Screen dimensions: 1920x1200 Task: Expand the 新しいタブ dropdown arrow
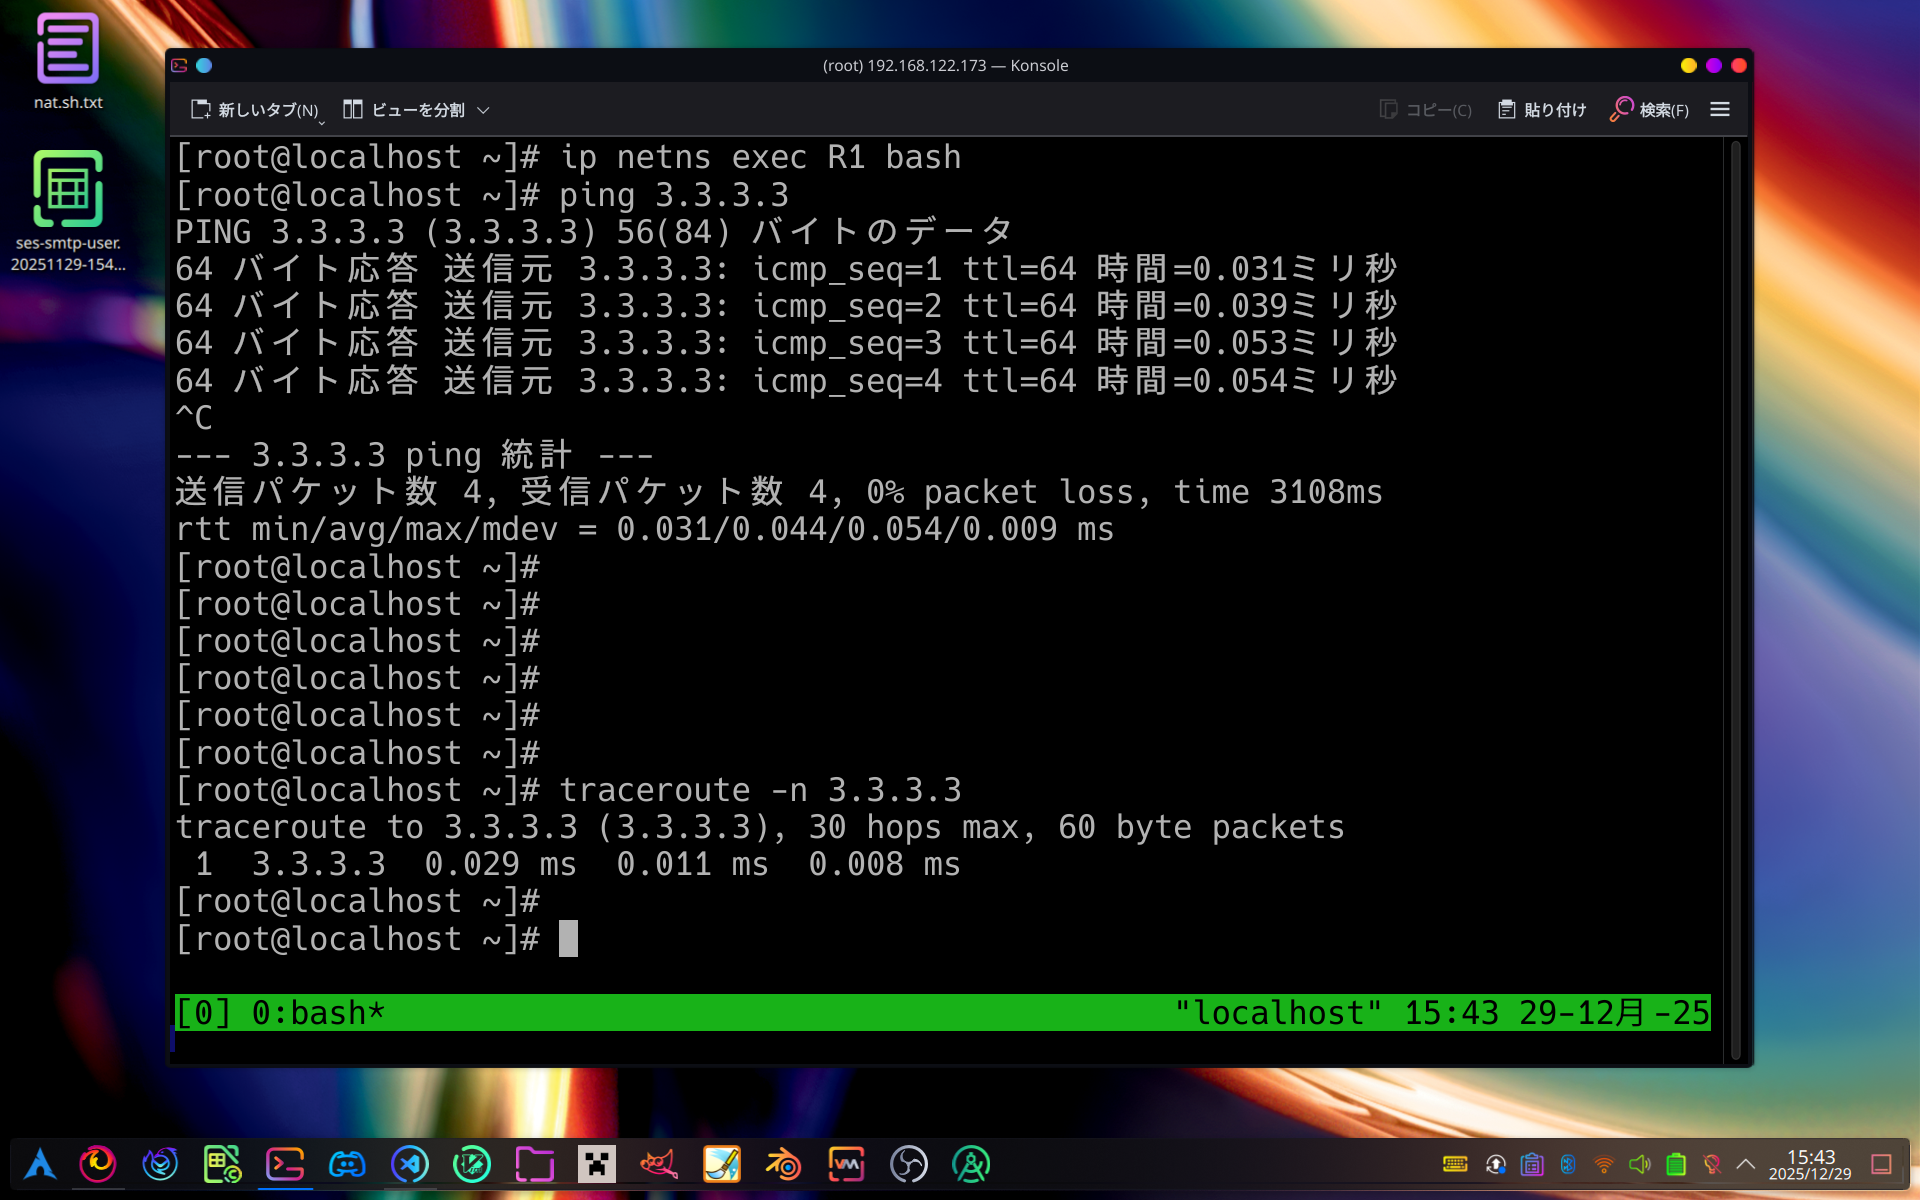tap(322, 122)
